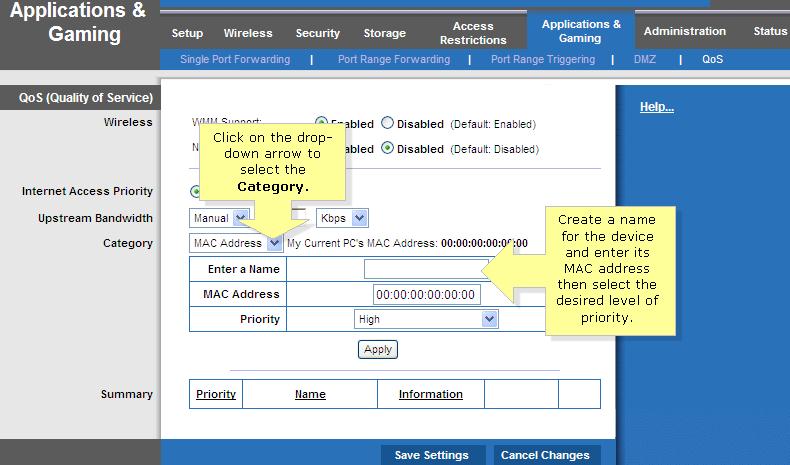Select the Access Restrictions tab
The image size is (790, 465).
[x=473, y=33]
